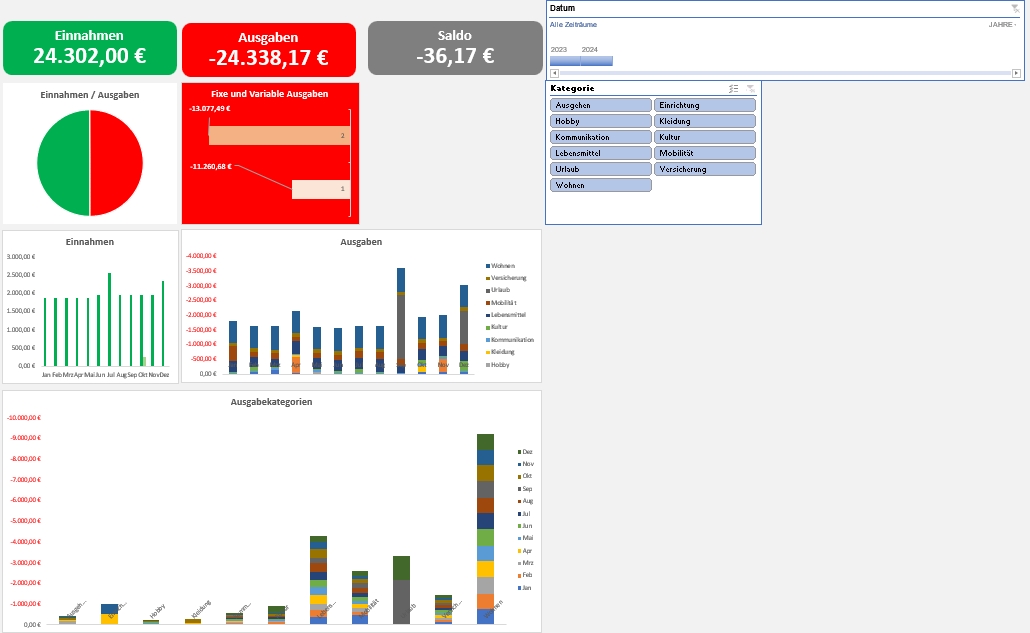Screen dimensions: 1030x633
Task: Select the 2023 timeline segment
Action: tap(565, 61)
